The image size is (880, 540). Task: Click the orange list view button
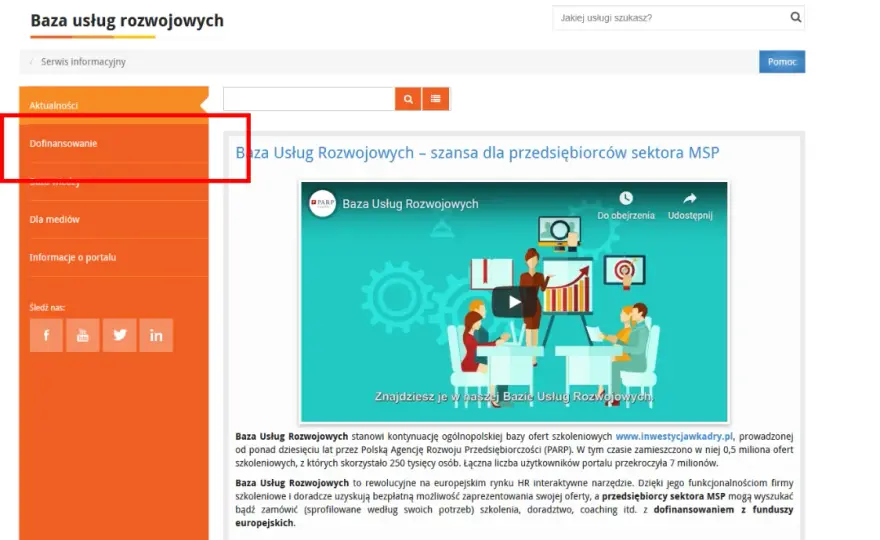click(436, 99)
